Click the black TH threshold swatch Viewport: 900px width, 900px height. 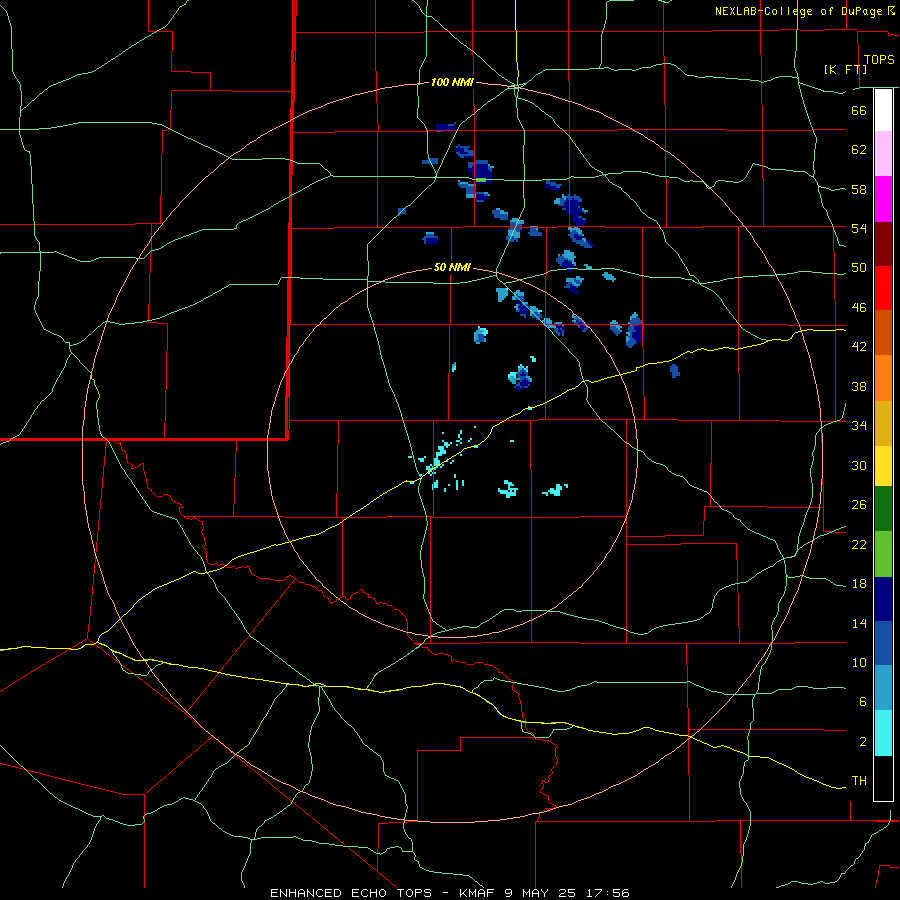click(883, 778)
